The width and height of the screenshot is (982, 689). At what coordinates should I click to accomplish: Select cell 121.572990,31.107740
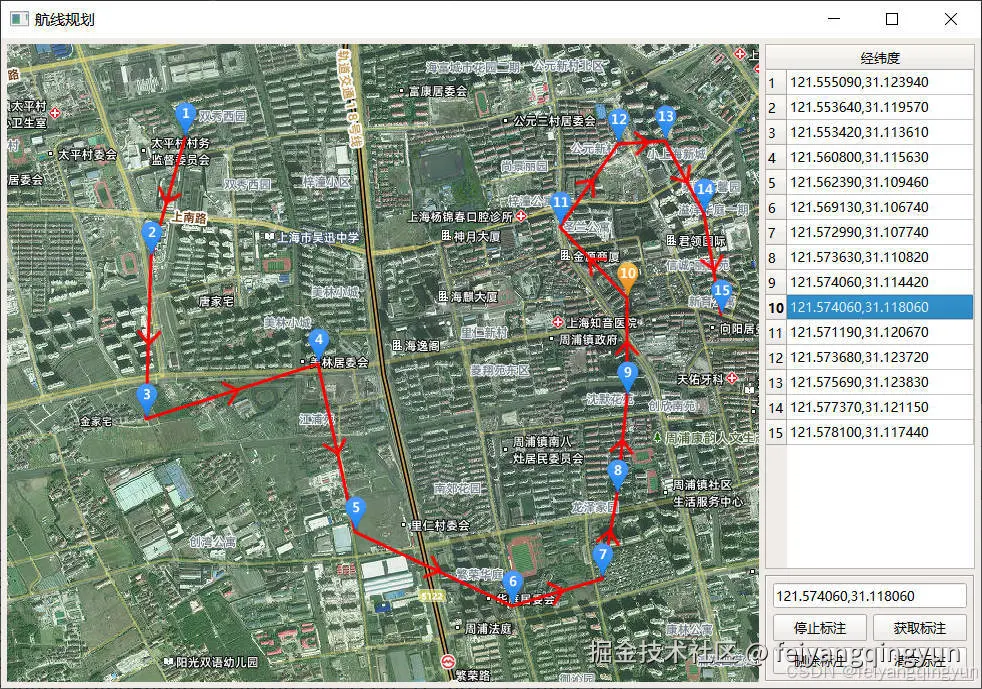(880, 232)
